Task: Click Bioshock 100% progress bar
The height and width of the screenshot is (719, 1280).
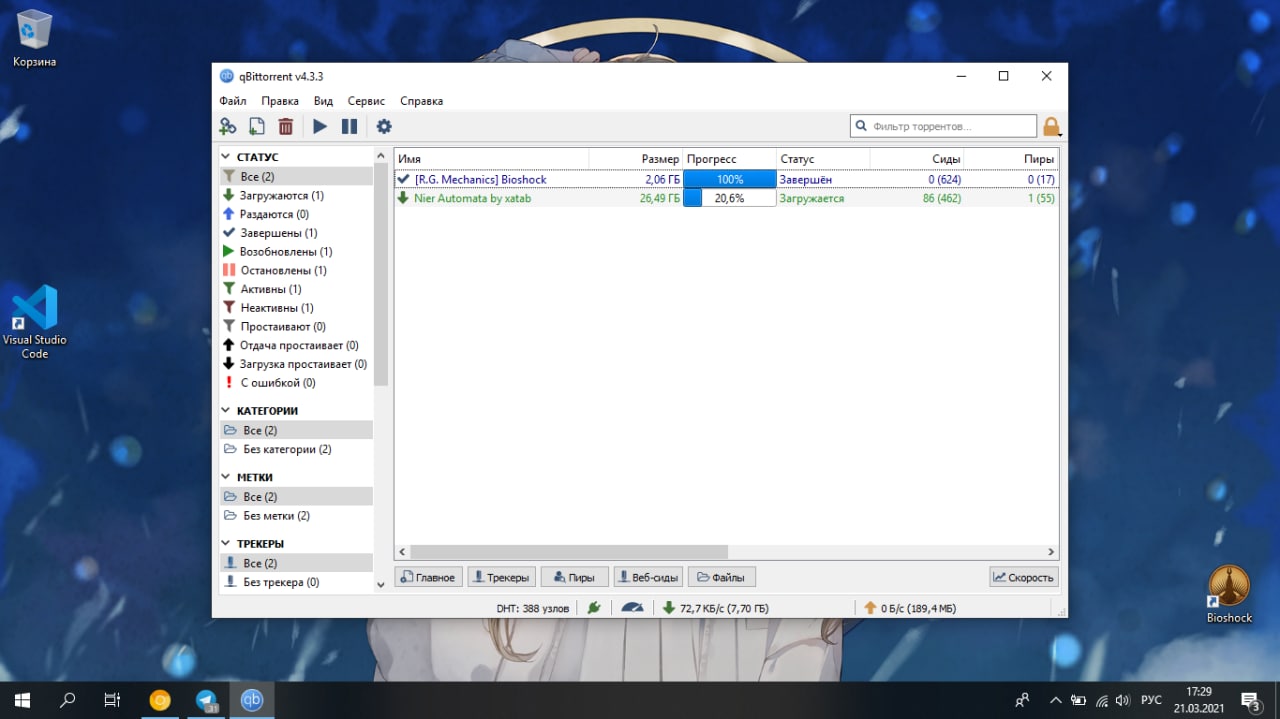Action: coord(729,180)
